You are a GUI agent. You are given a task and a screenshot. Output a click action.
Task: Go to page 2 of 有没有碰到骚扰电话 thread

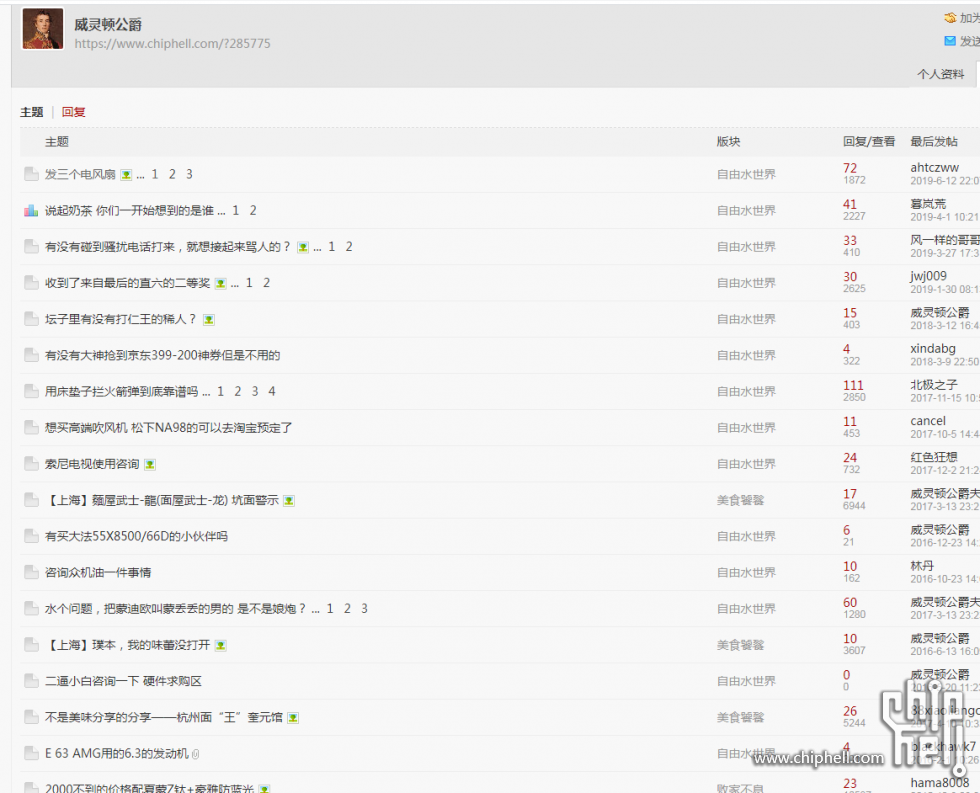349,247
